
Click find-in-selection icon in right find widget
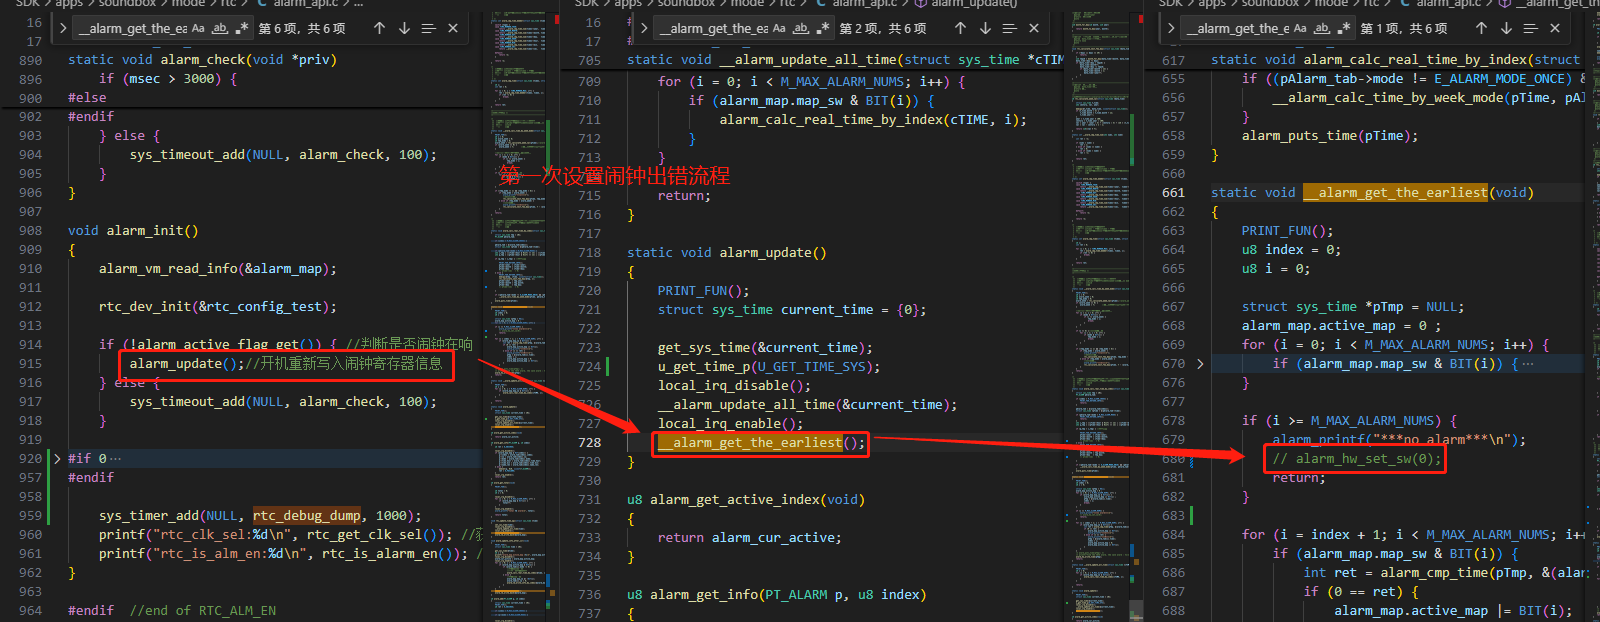(1530, 28)
